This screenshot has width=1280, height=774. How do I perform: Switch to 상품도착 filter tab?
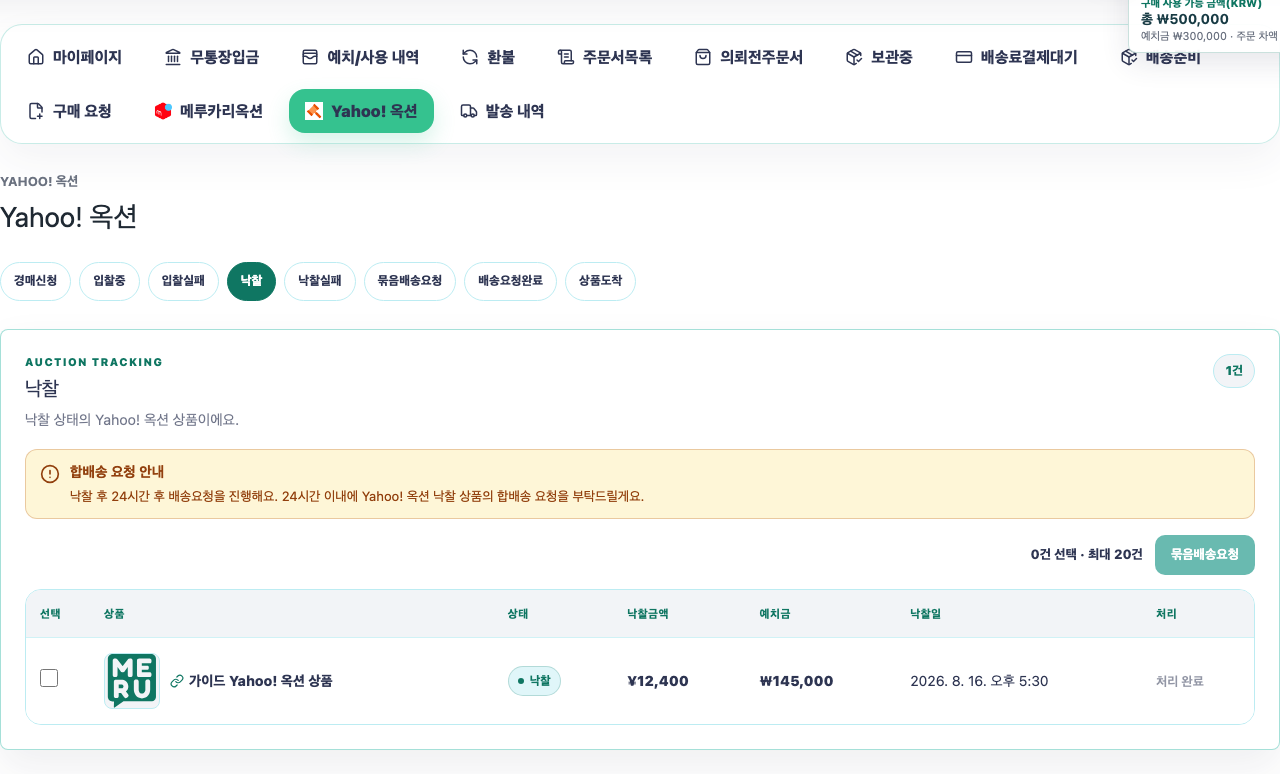click(x=600, y=281)
